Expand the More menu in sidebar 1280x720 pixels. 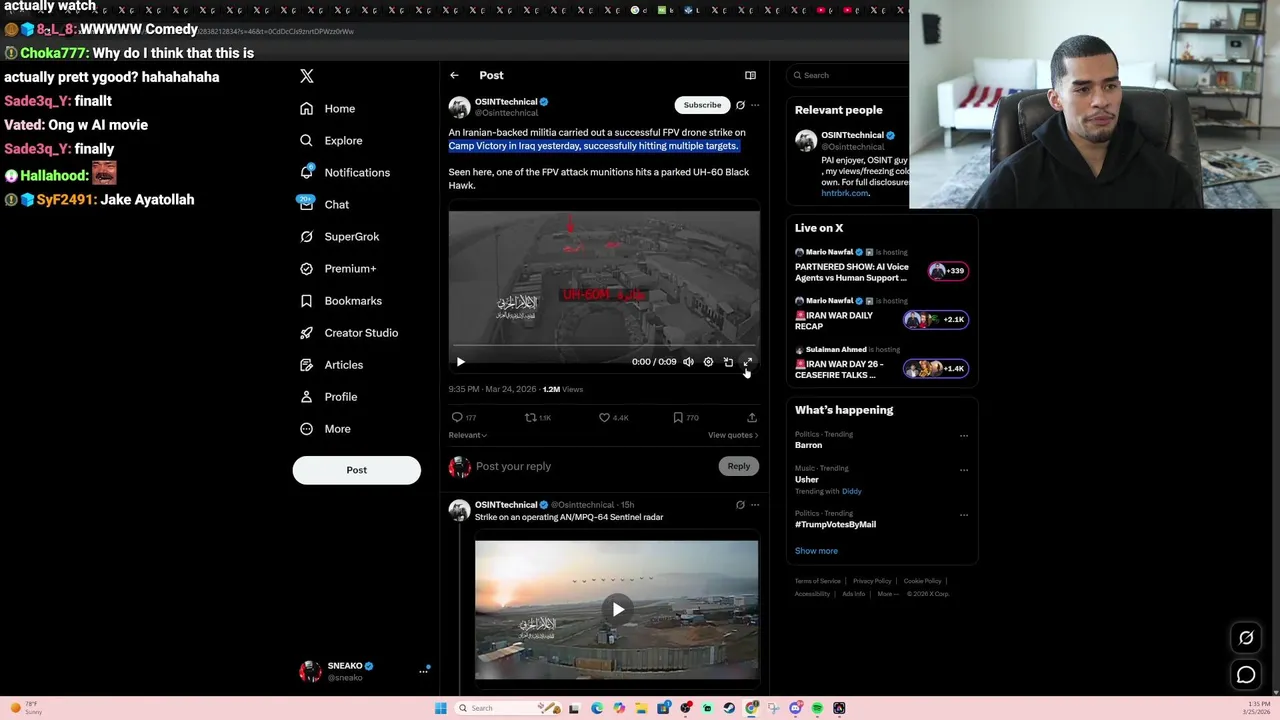click(325, 429)
